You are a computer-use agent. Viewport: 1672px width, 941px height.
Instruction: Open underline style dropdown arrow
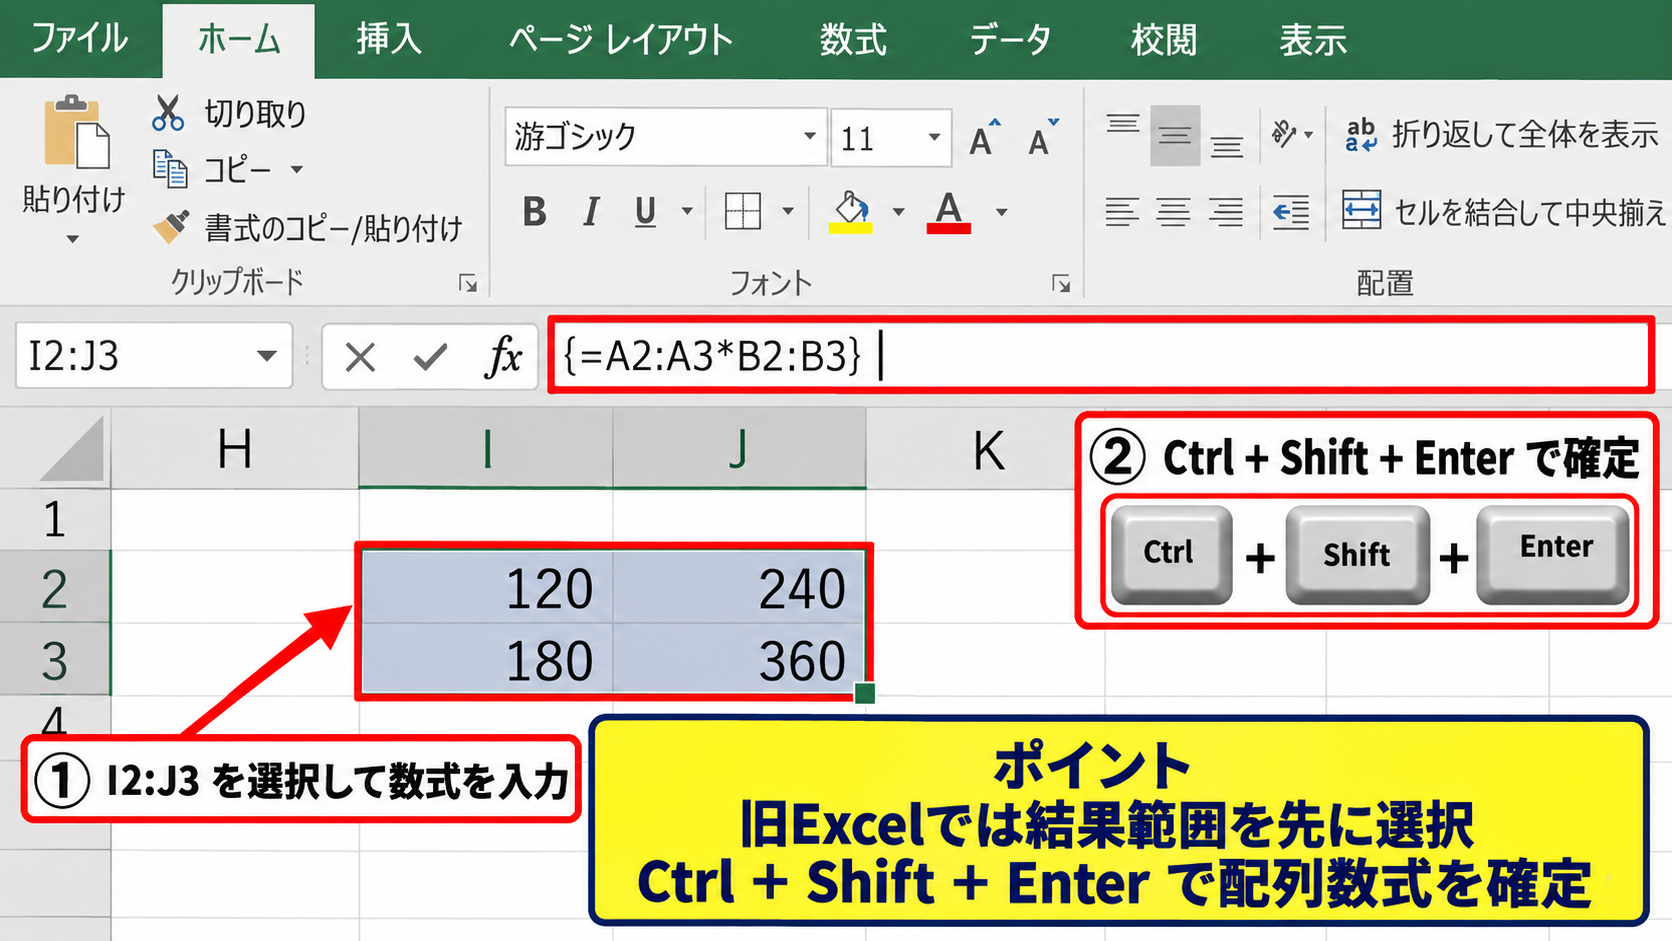coord(687,212)
